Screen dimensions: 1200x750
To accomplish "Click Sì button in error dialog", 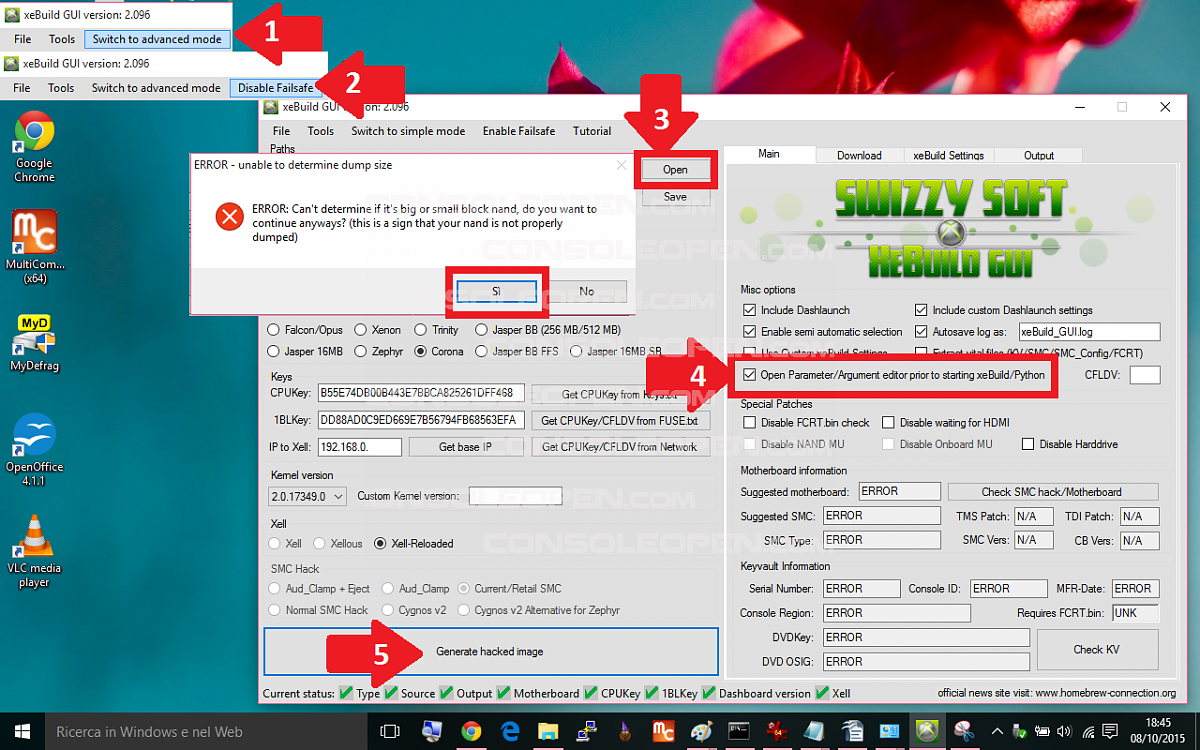I will (x=496, y=291).
